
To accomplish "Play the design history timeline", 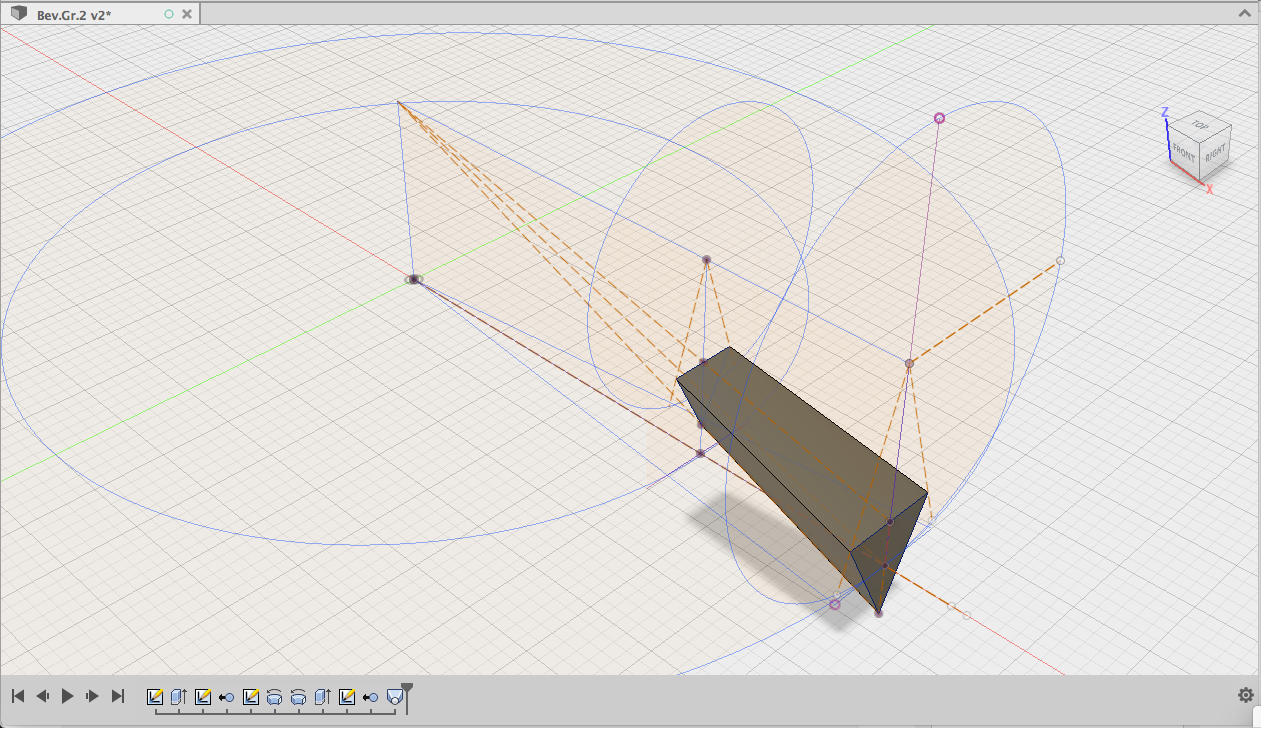I will (x=68, y=696).
